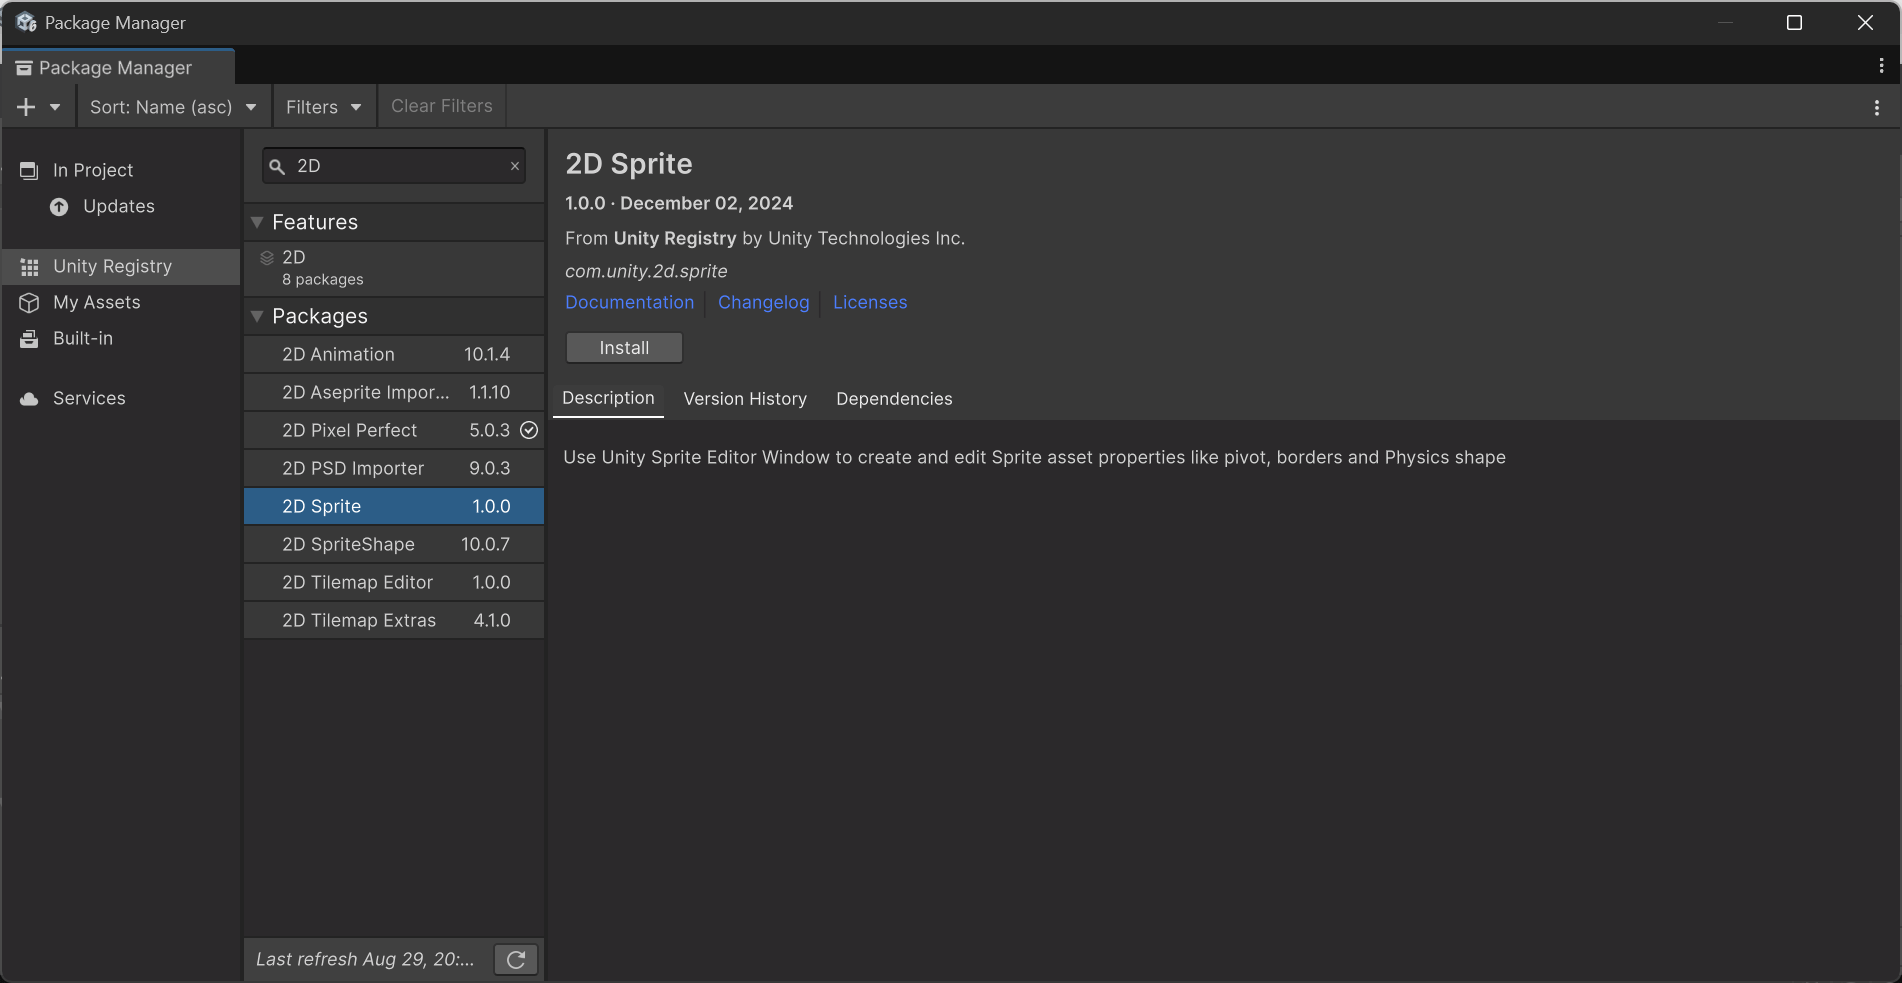The image size is (1902, 983).
Task: Click the search field containing 2D
Action: 394,166
